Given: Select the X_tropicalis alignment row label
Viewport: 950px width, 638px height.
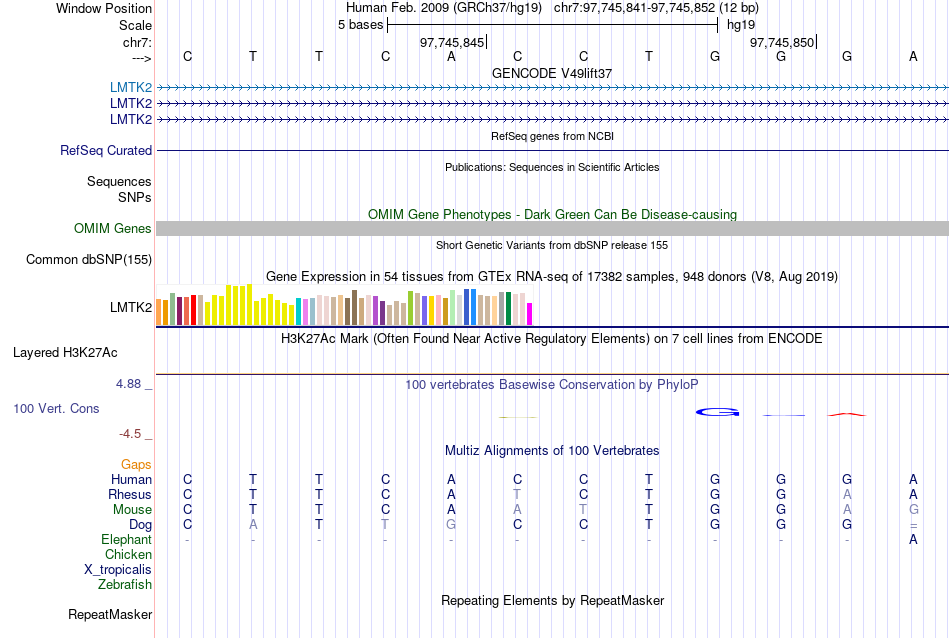Looking at the screenshot, I should (118, 570).
